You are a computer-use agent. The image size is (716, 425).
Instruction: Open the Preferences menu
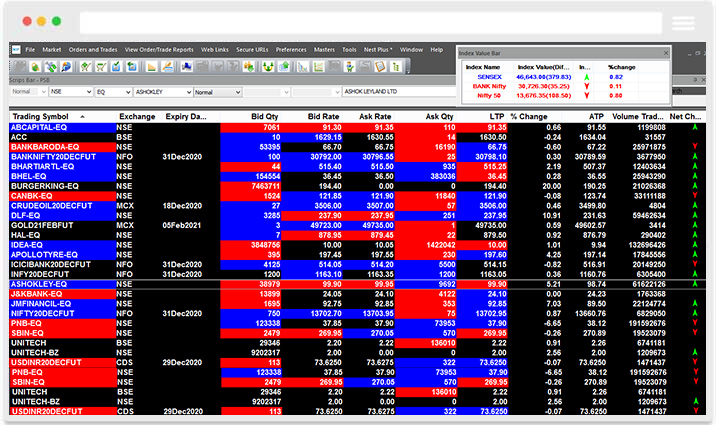[x=291, y=49]
